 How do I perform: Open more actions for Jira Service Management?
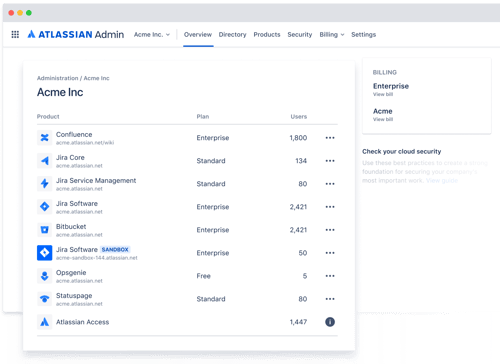coord(330,184)
